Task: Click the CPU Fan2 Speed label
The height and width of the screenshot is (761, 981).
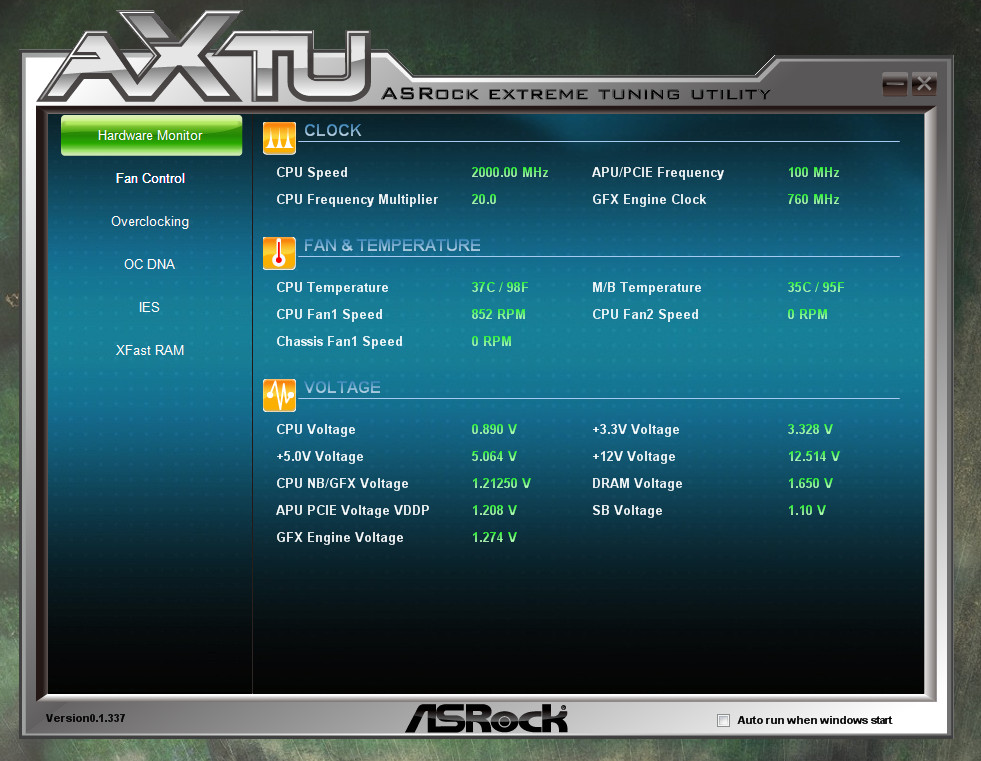Action: click(x=646, y=314)
